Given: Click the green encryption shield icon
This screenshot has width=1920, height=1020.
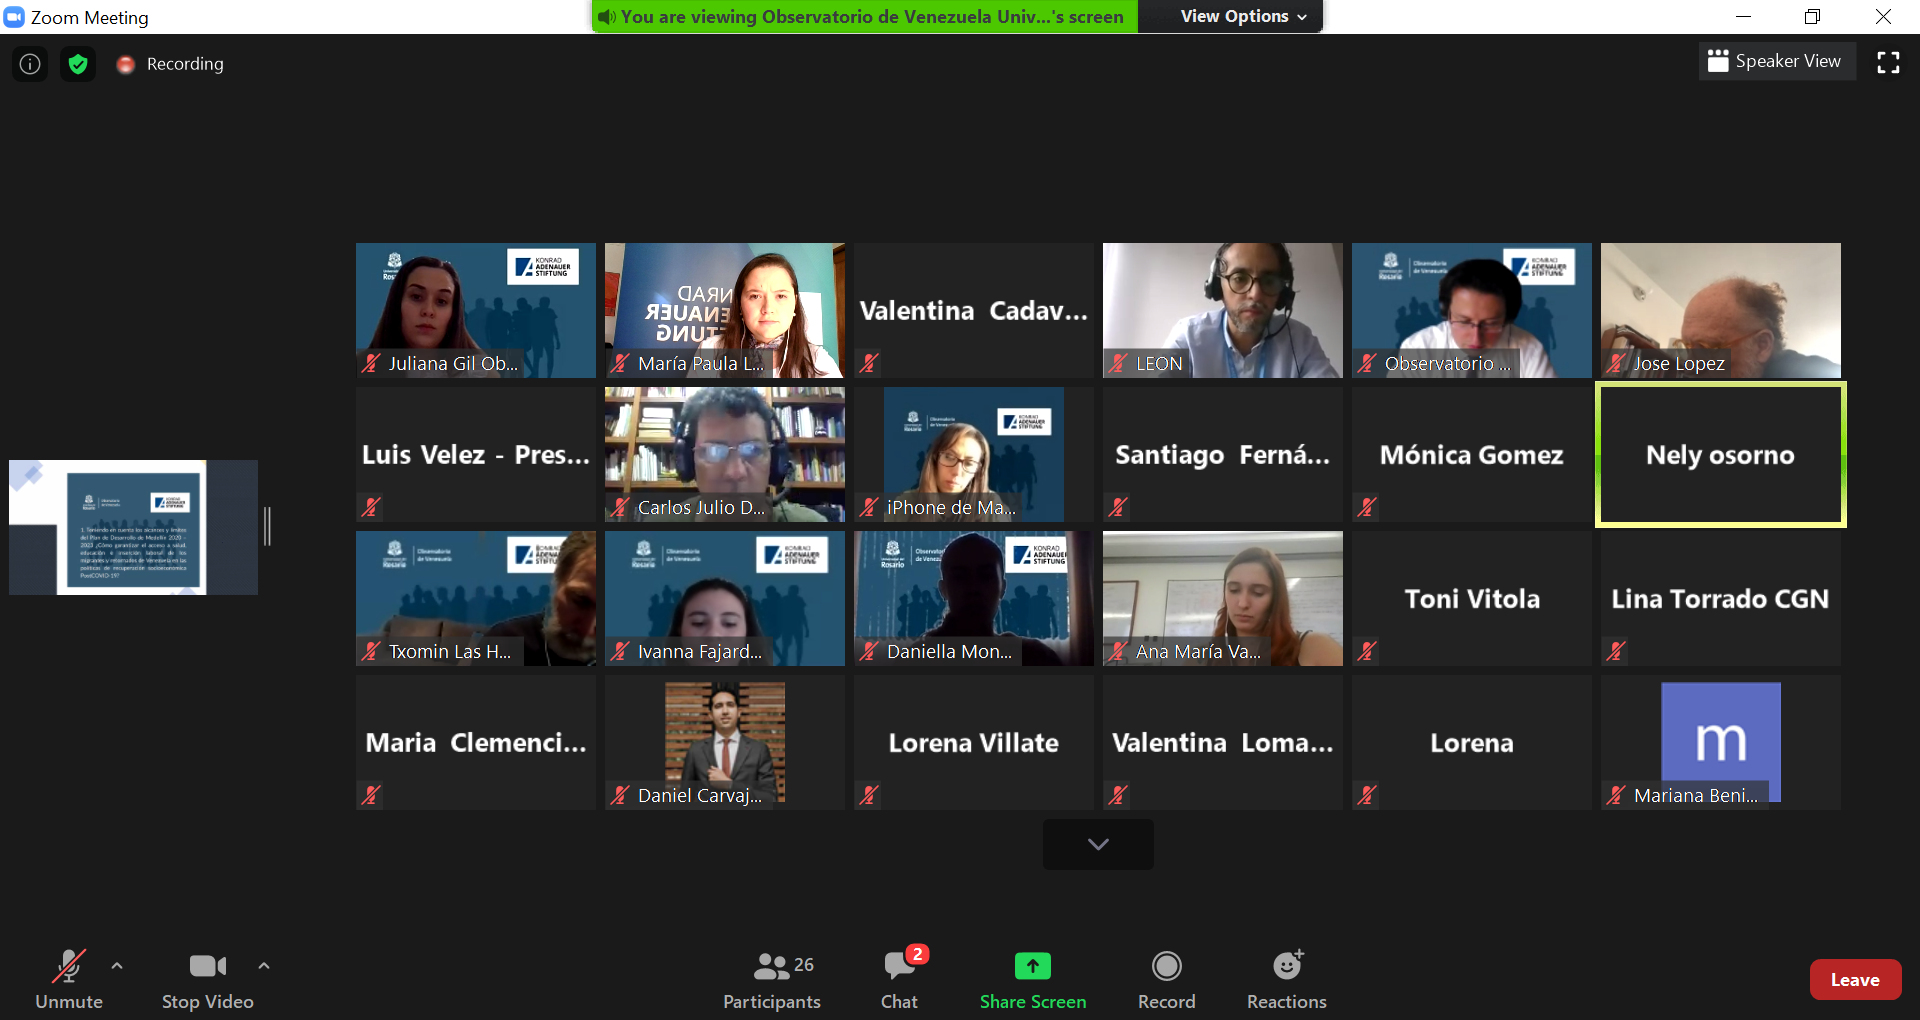Looking at the screenshot, I should 78,64.
